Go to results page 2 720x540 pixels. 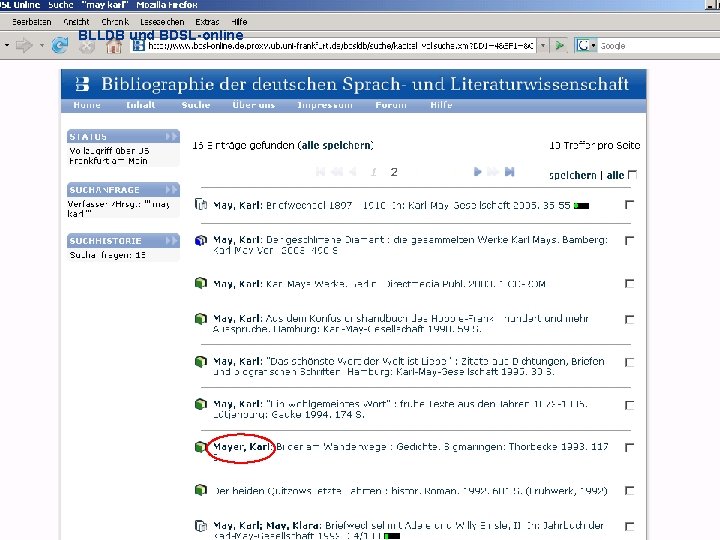pyautogui.click(x=394, y=172)
